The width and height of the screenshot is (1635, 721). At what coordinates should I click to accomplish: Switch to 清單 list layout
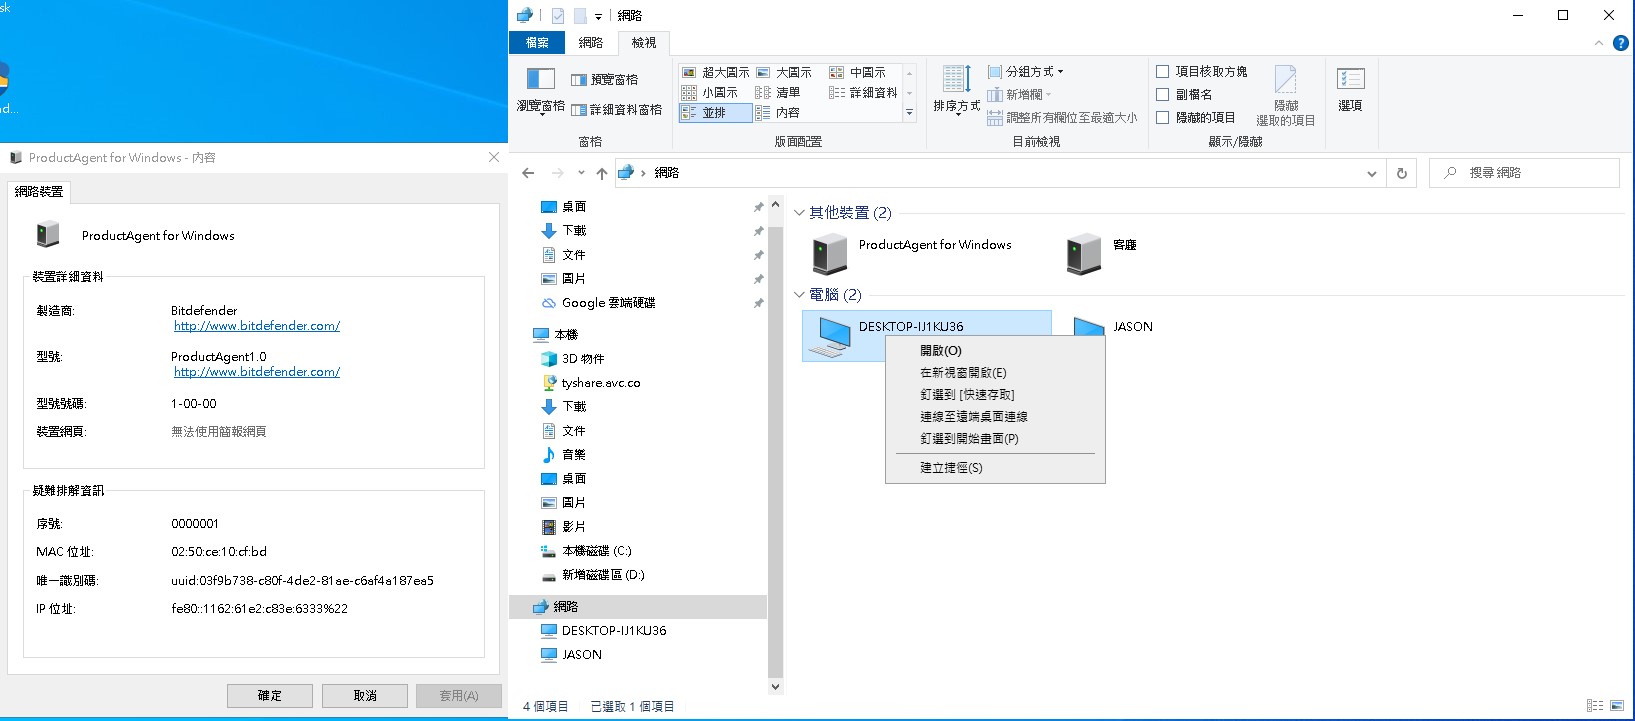pyautogui.click(x=778, y=92)
